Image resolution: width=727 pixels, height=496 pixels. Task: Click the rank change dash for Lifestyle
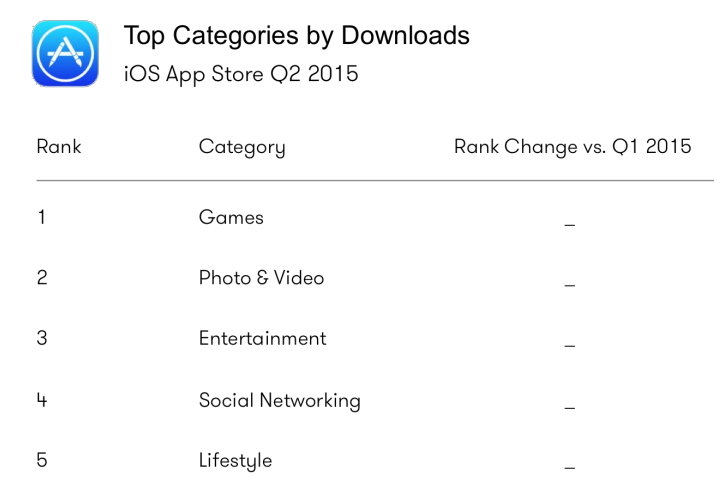[x=569, y=467]
